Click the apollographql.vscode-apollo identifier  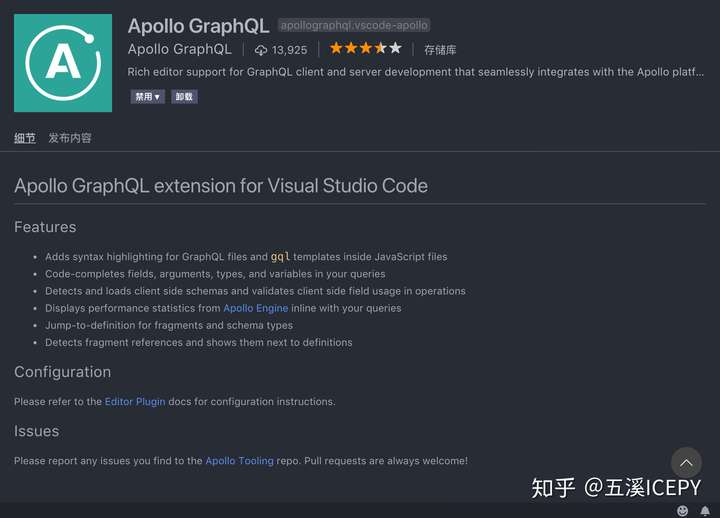coord(354,25)
